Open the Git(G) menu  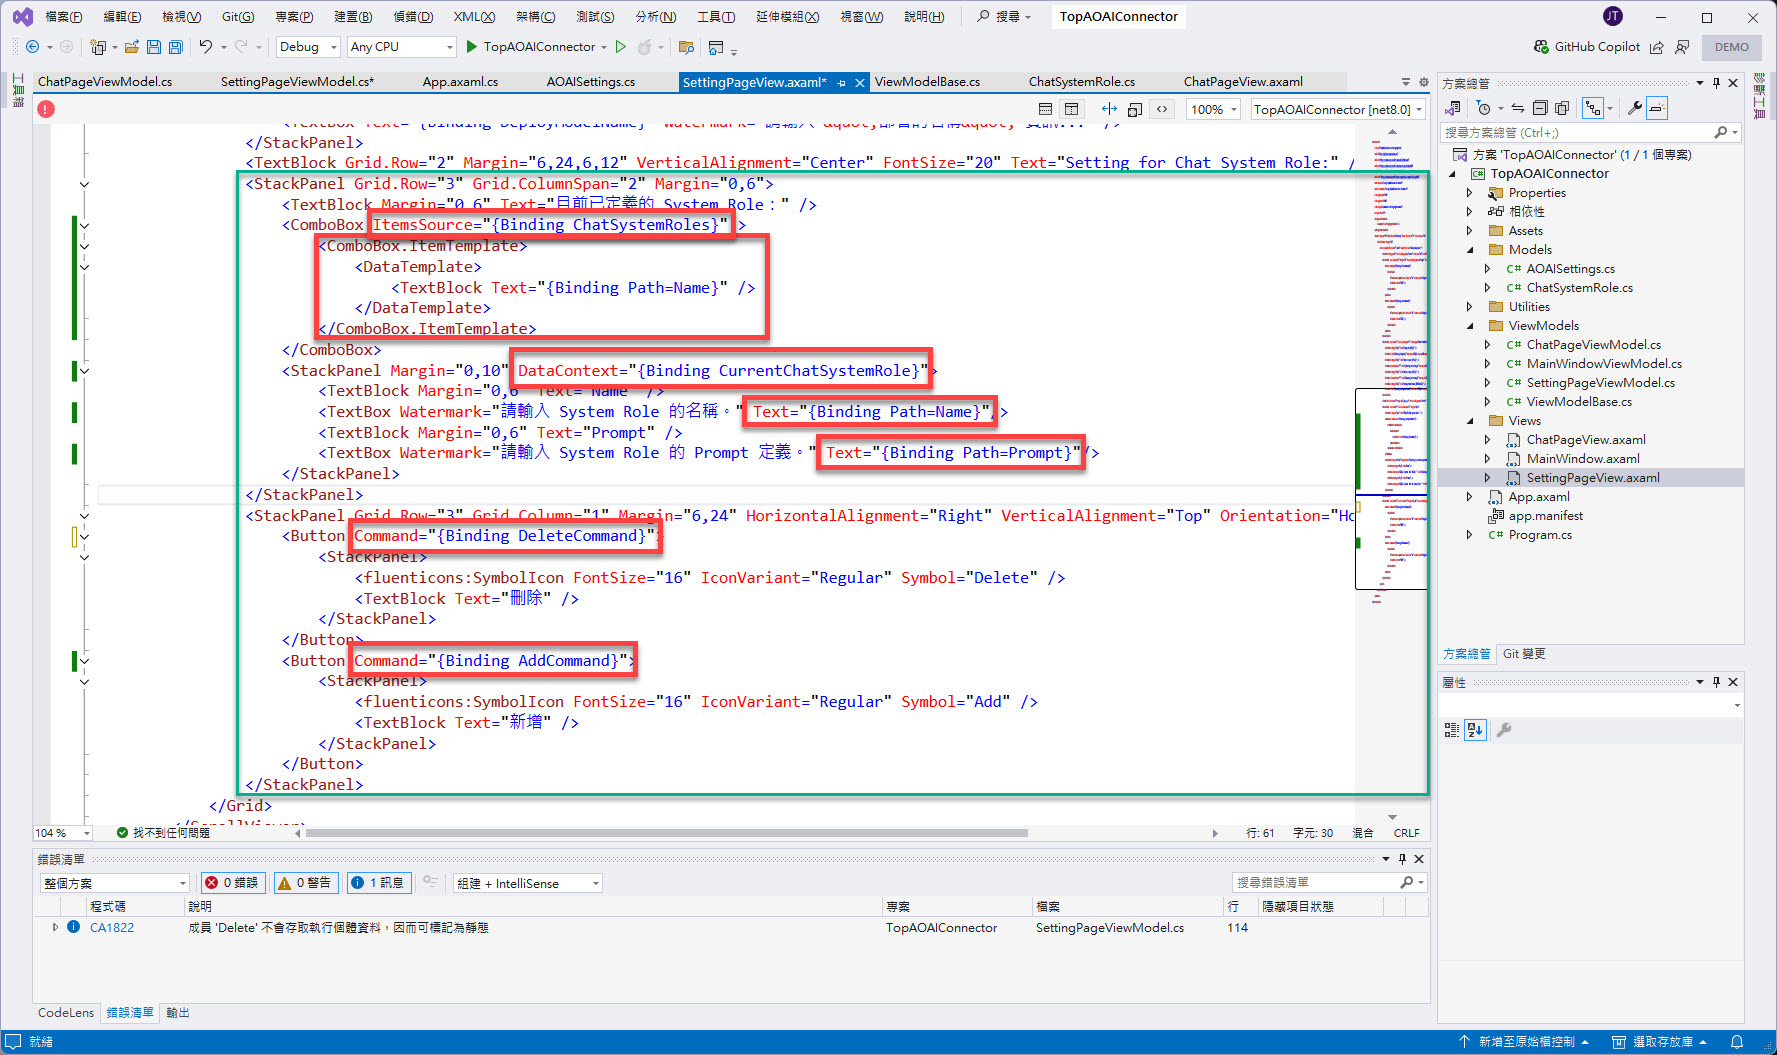[x=238, y=17]
